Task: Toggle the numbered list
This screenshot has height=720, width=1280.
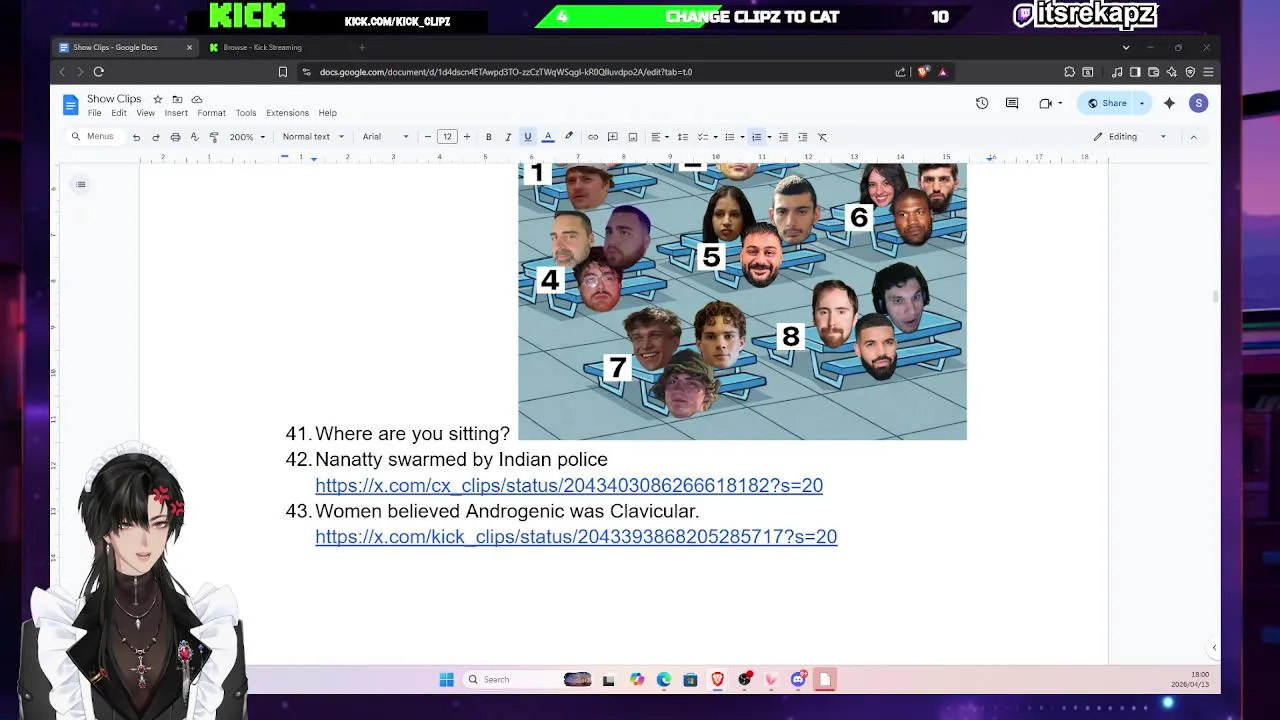Action: click(x=756, y=137)
